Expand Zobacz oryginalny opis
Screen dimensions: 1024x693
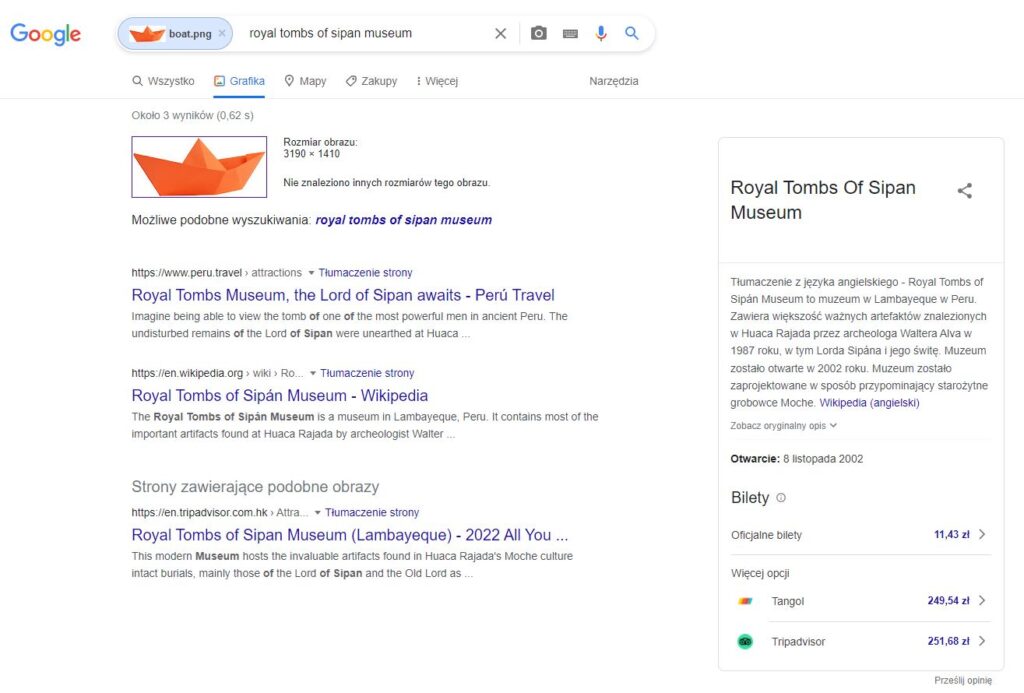(x=783, y=425)
